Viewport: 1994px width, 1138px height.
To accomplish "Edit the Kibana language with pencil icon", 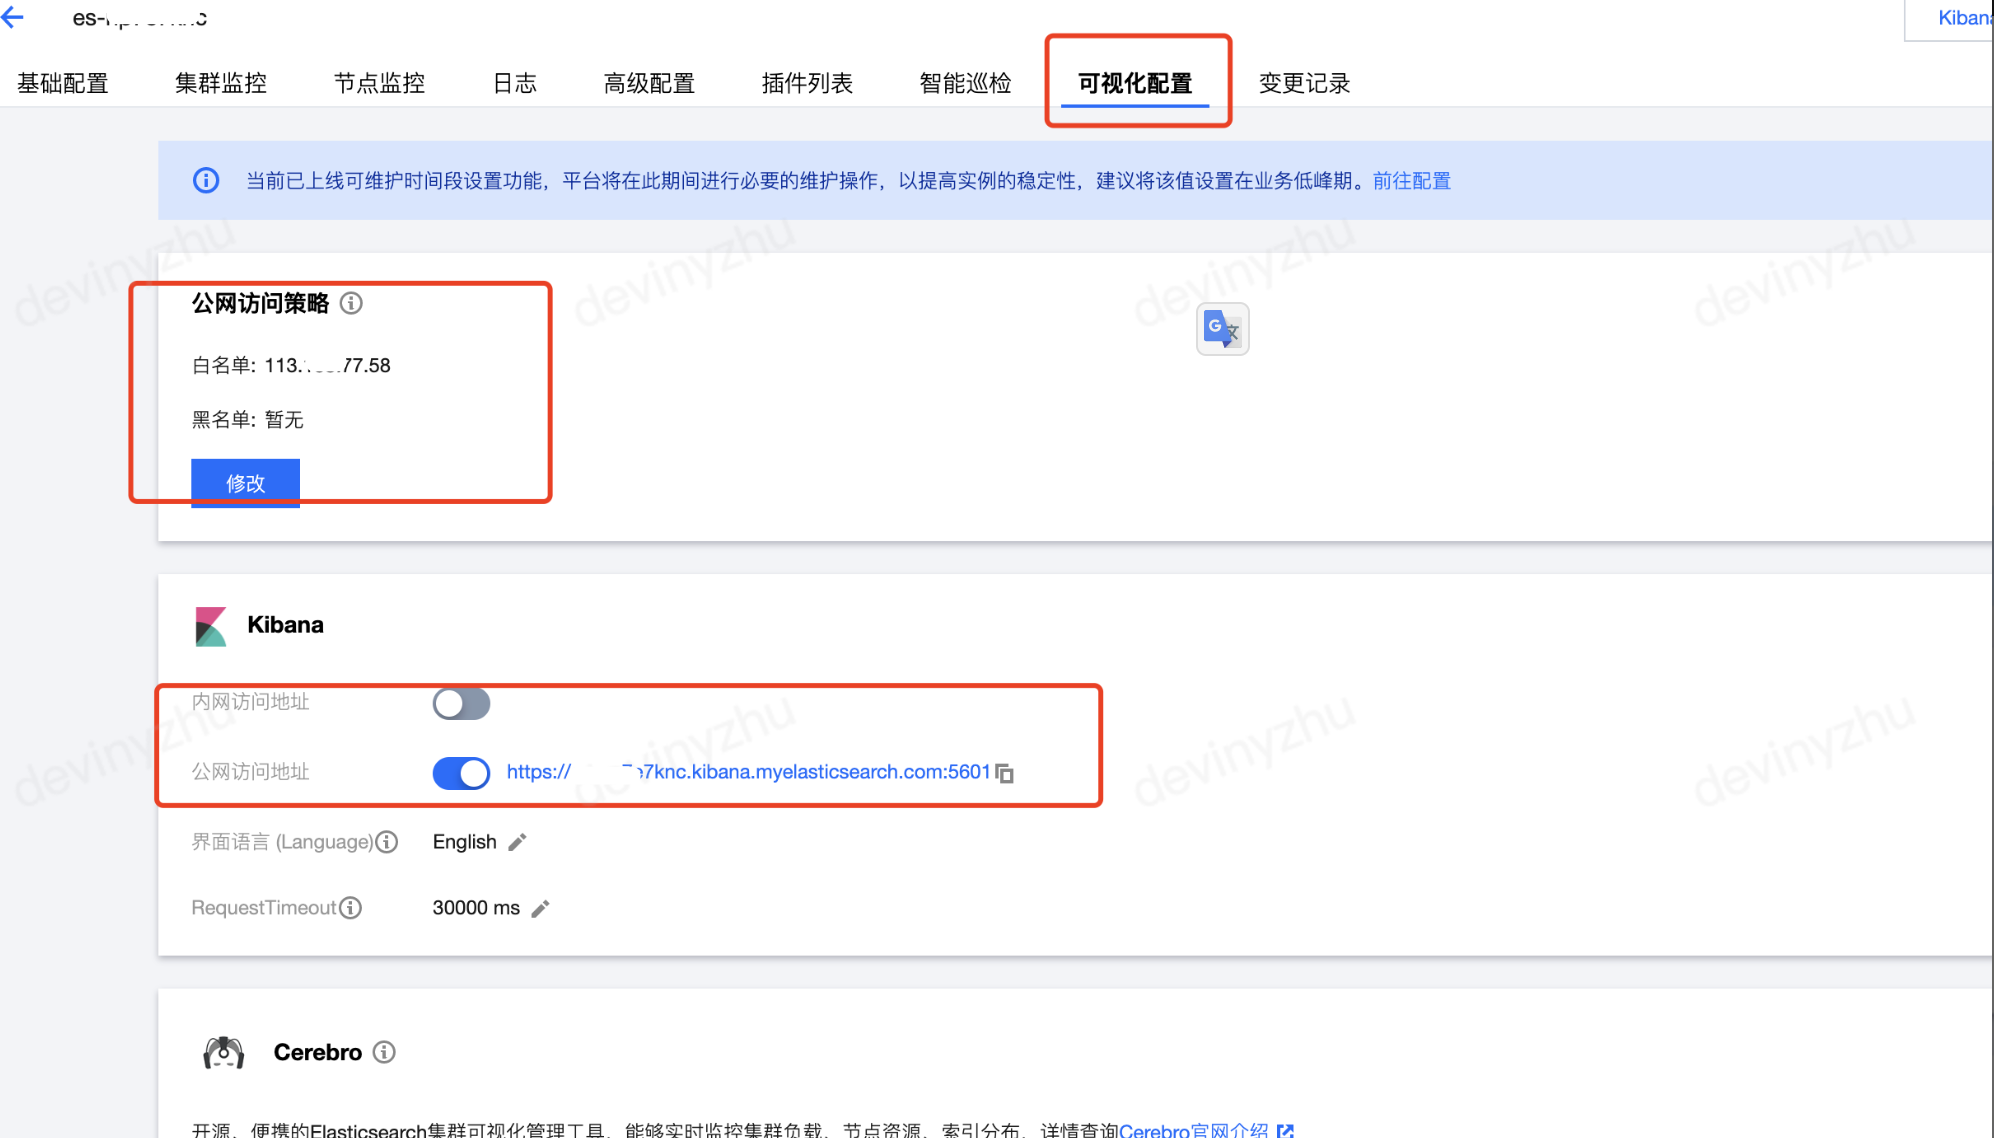I will click(x=517, y=842).
